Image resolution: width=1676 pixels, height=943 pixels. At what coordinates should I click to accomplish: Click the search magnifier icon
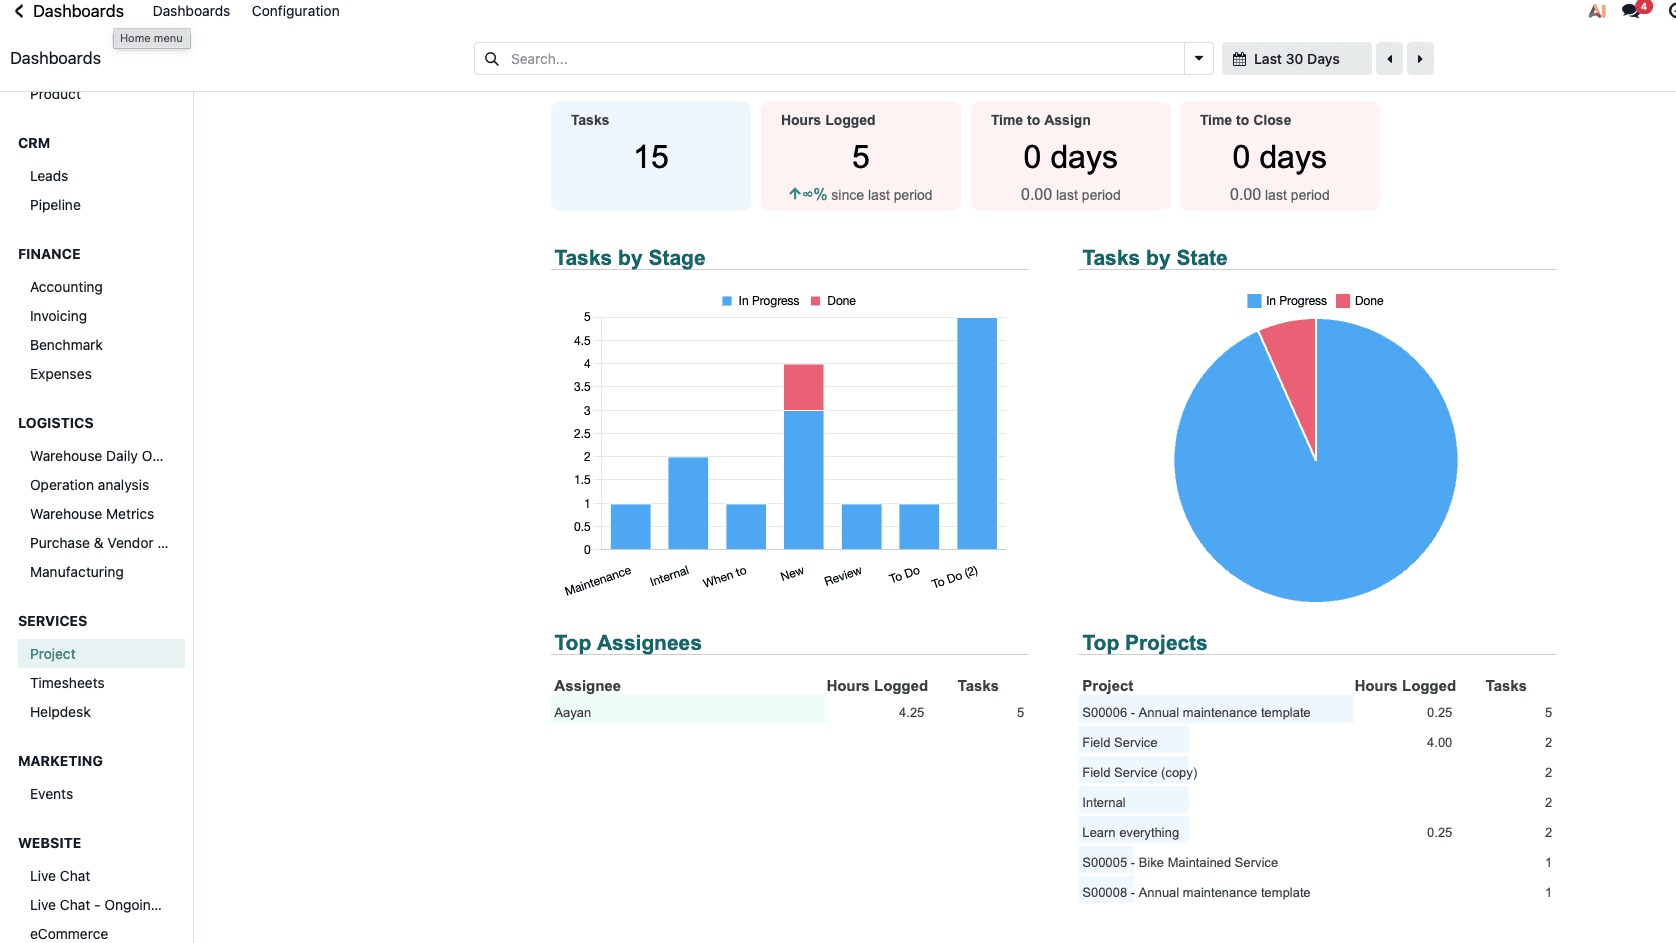(492, 59)
